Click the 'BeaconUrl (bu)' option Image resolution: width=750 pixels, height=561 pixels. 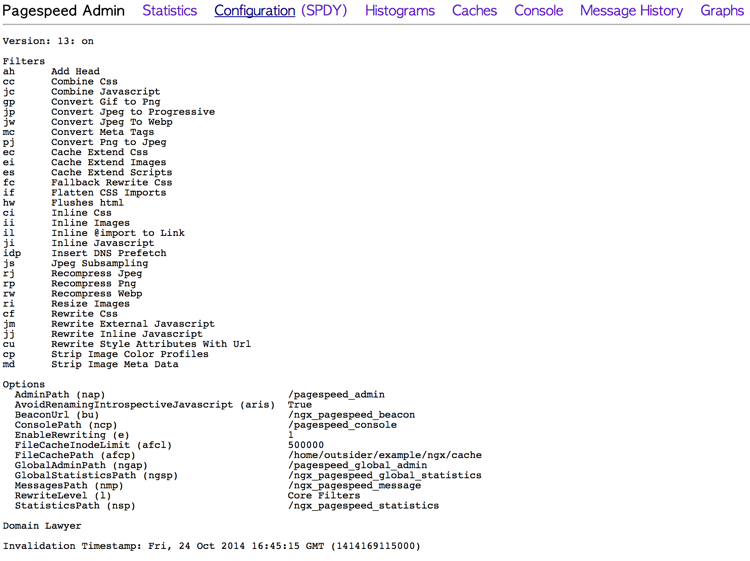57,415
